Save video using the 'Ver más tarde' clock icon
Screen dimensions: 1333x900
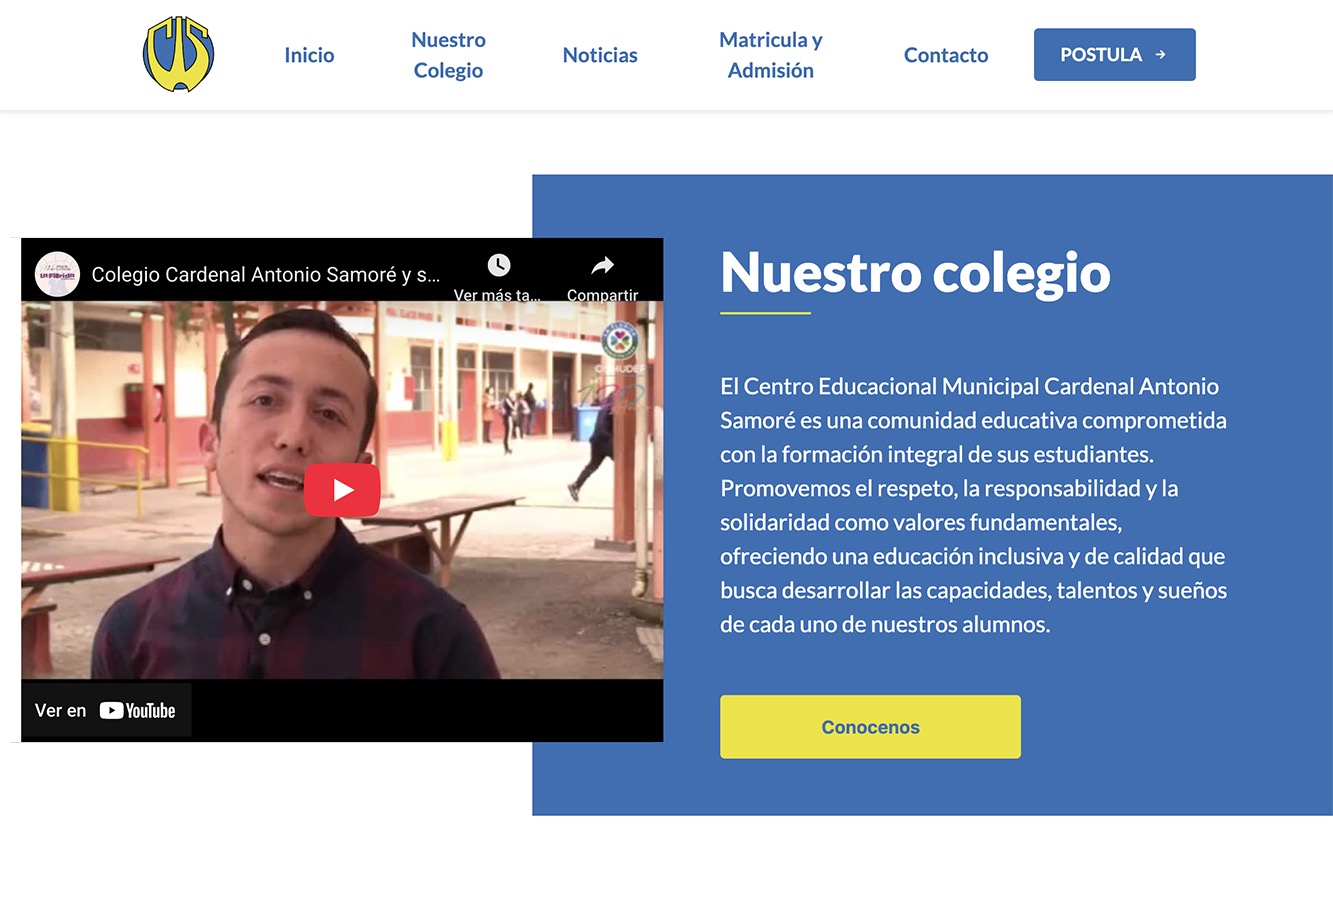tap(498, 265)
